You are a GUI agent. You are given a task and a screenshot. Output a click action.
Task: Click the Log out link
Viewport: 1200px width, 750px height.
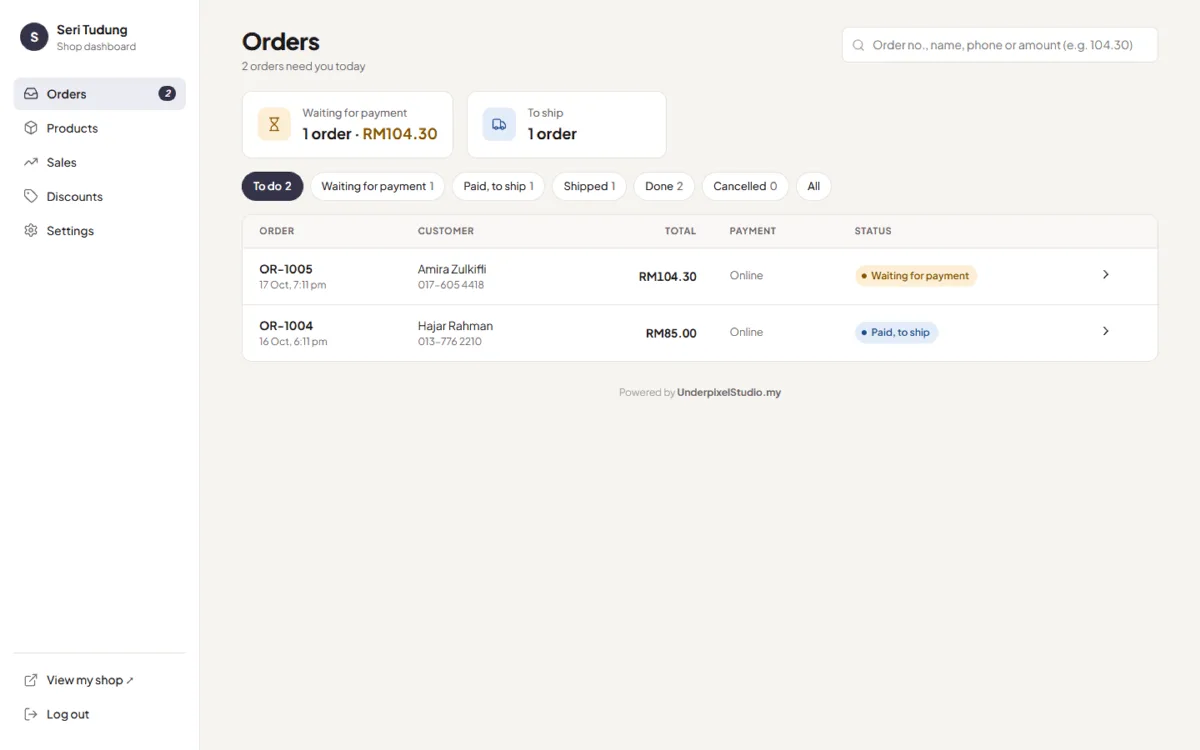[x=100, y=714]
